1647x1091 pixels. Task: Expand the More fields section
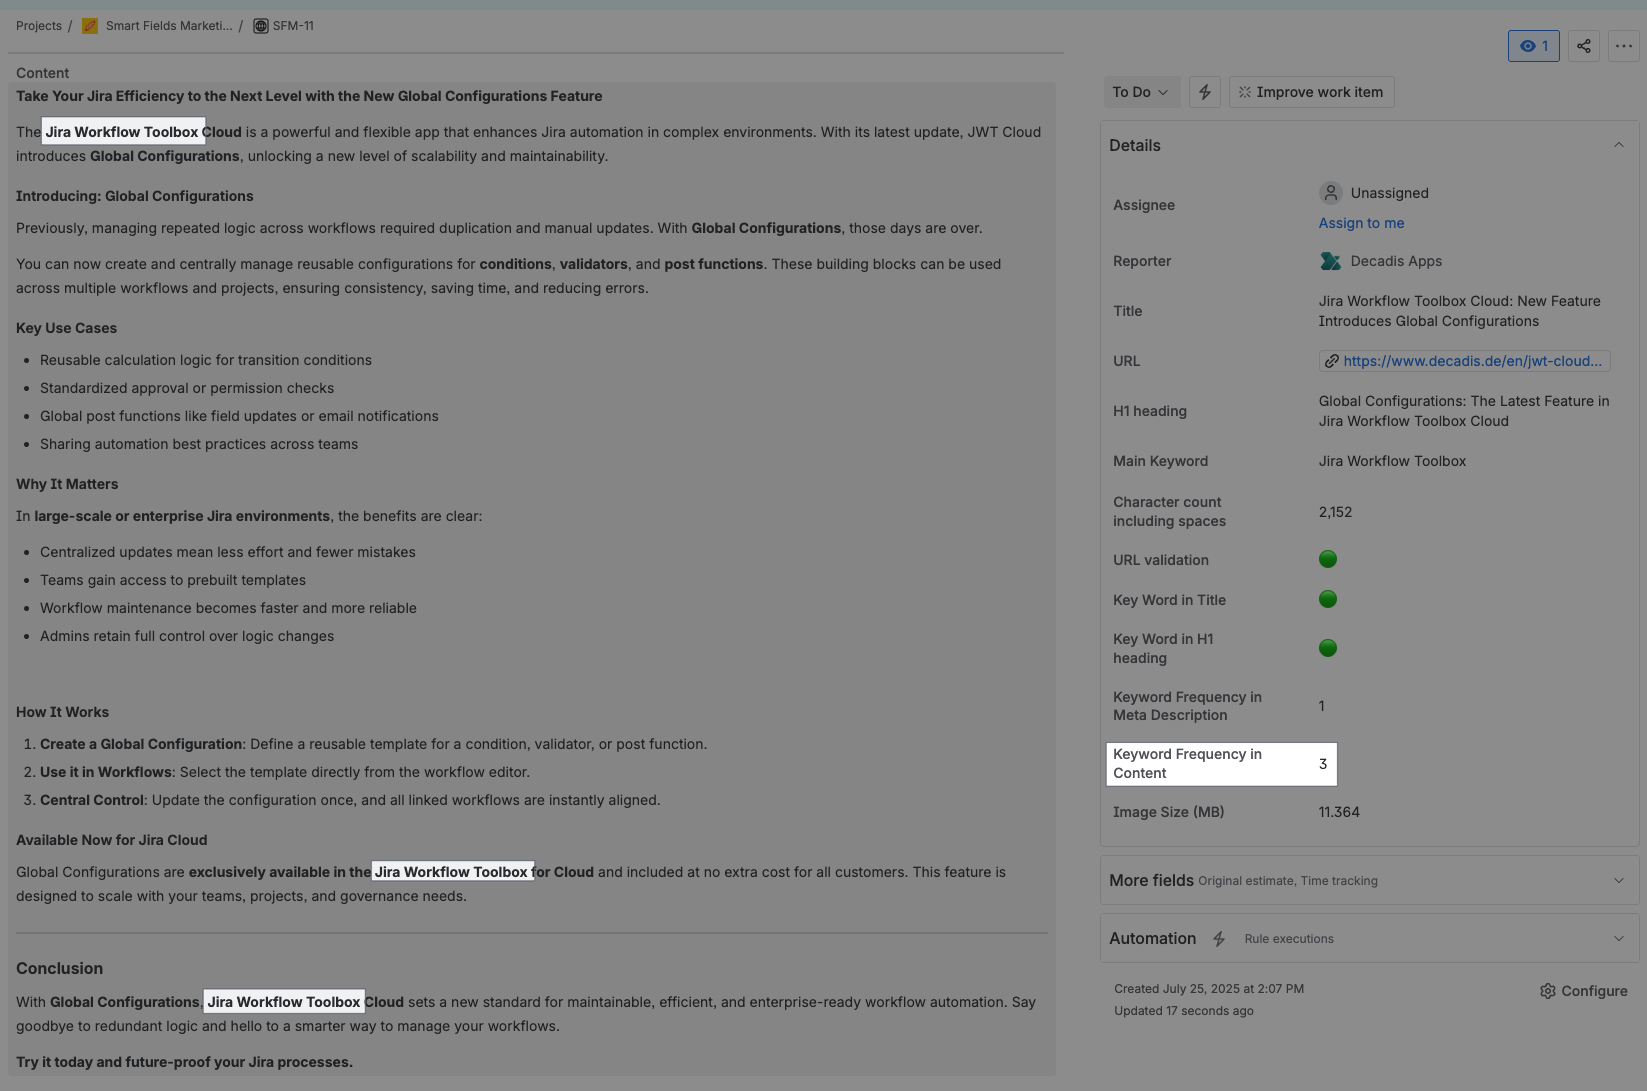coord(1618,880)
